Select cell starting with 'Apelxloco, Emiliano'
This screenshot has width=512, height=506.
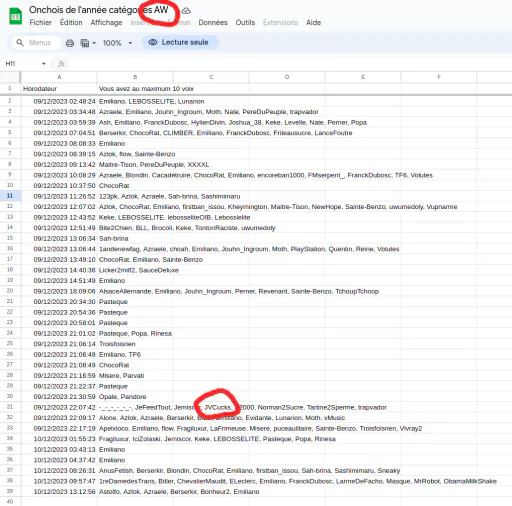(x=260, y=428)
